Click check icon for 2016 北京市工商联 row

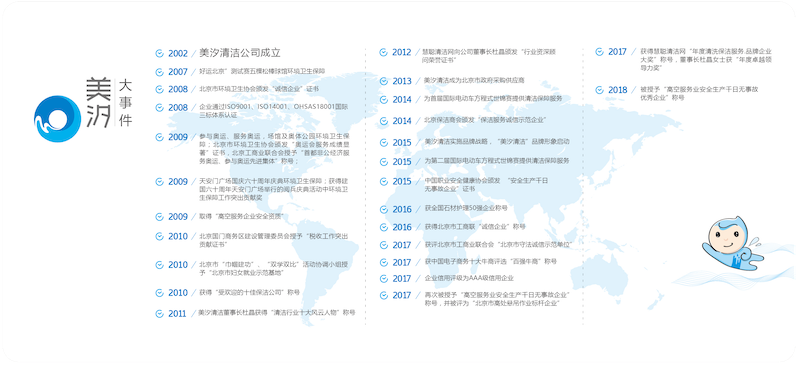pos(383,227)
